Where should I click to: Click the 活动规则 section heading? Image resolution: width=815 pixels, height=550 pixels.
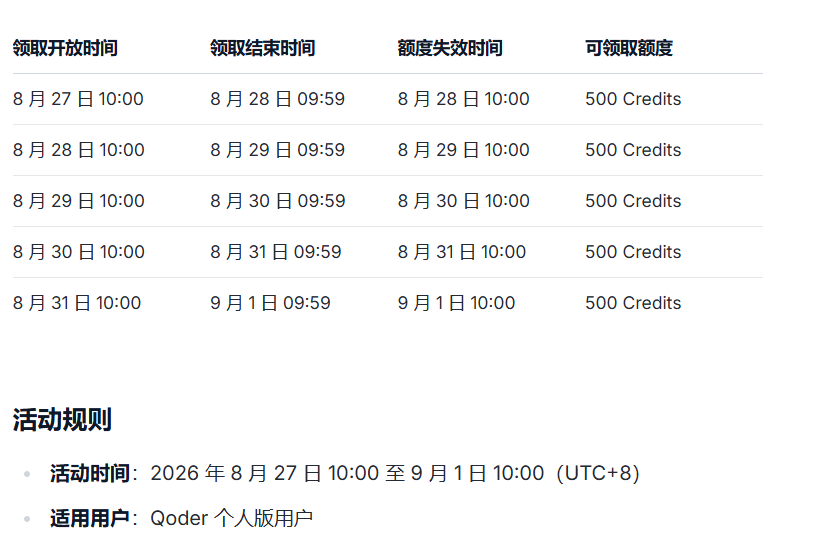click(x=62, y=420)
